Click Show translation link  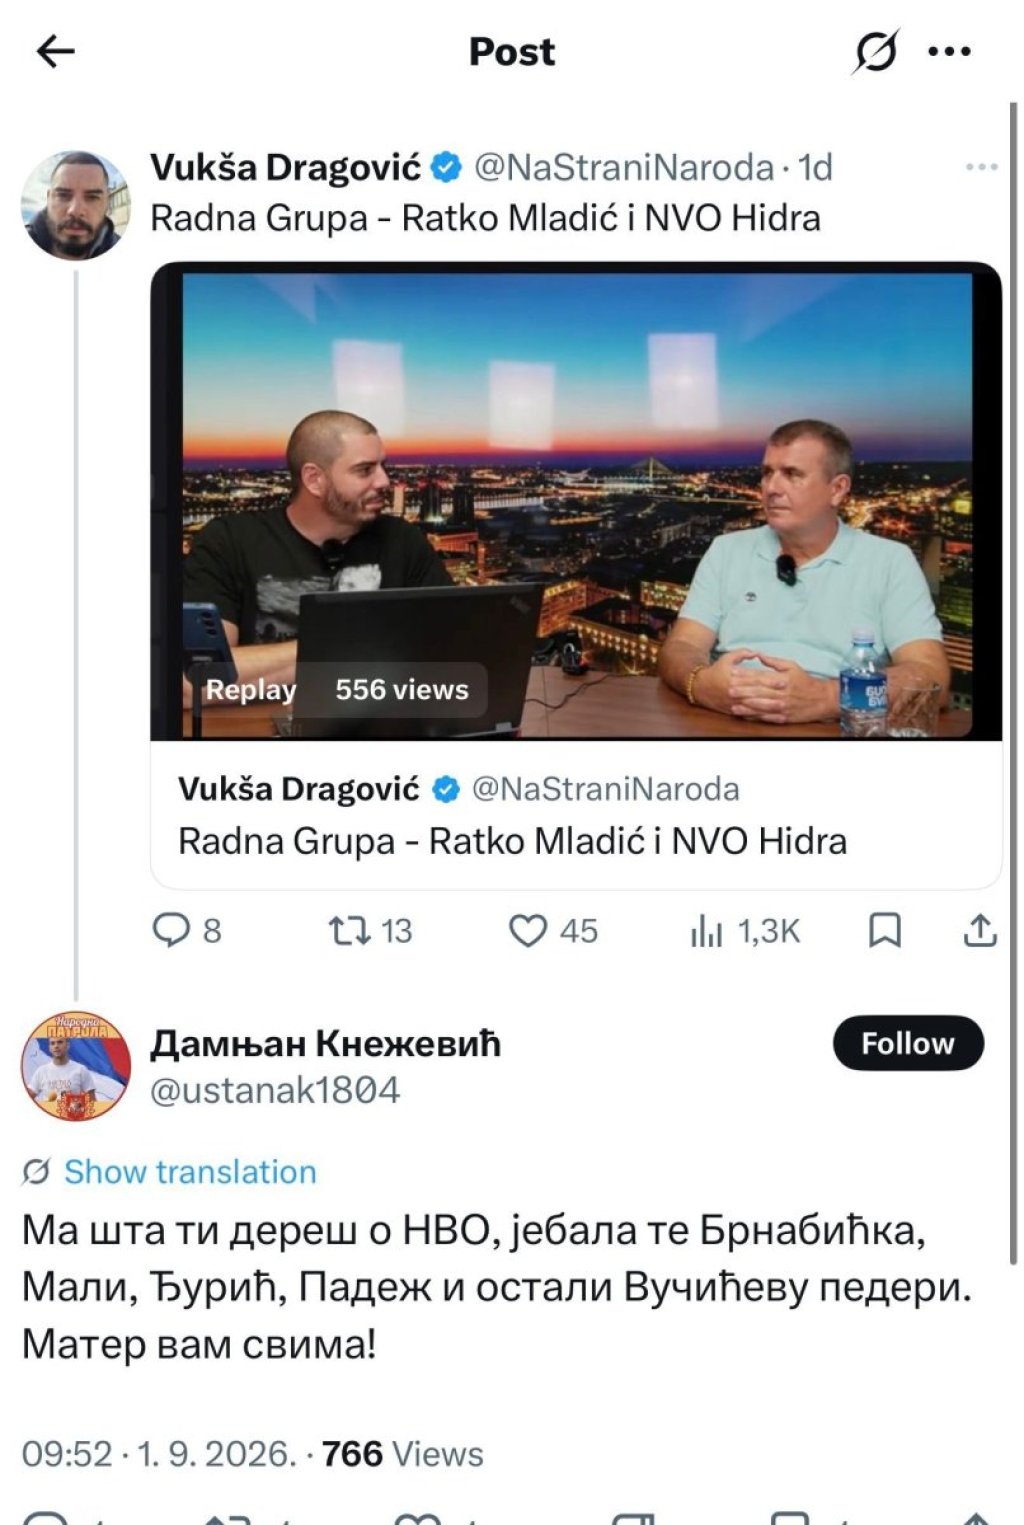click(190, 1171)
